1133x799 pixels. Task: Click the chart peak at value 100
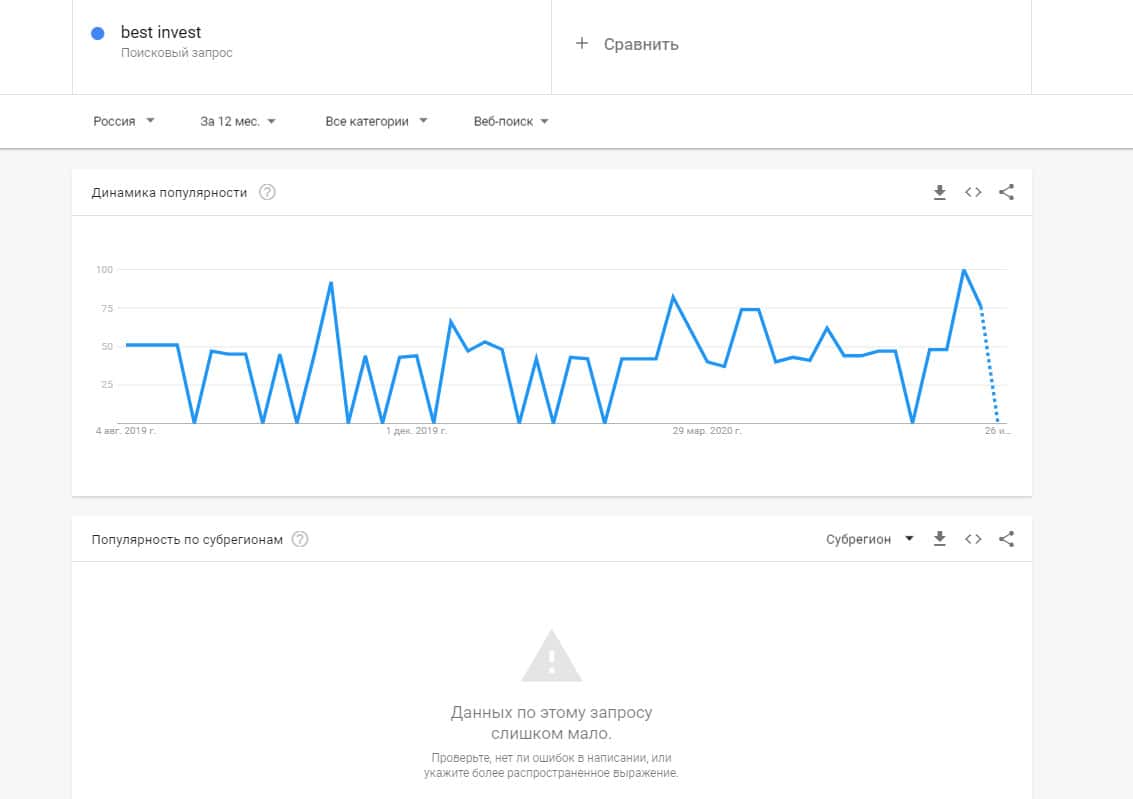[964, 270]
